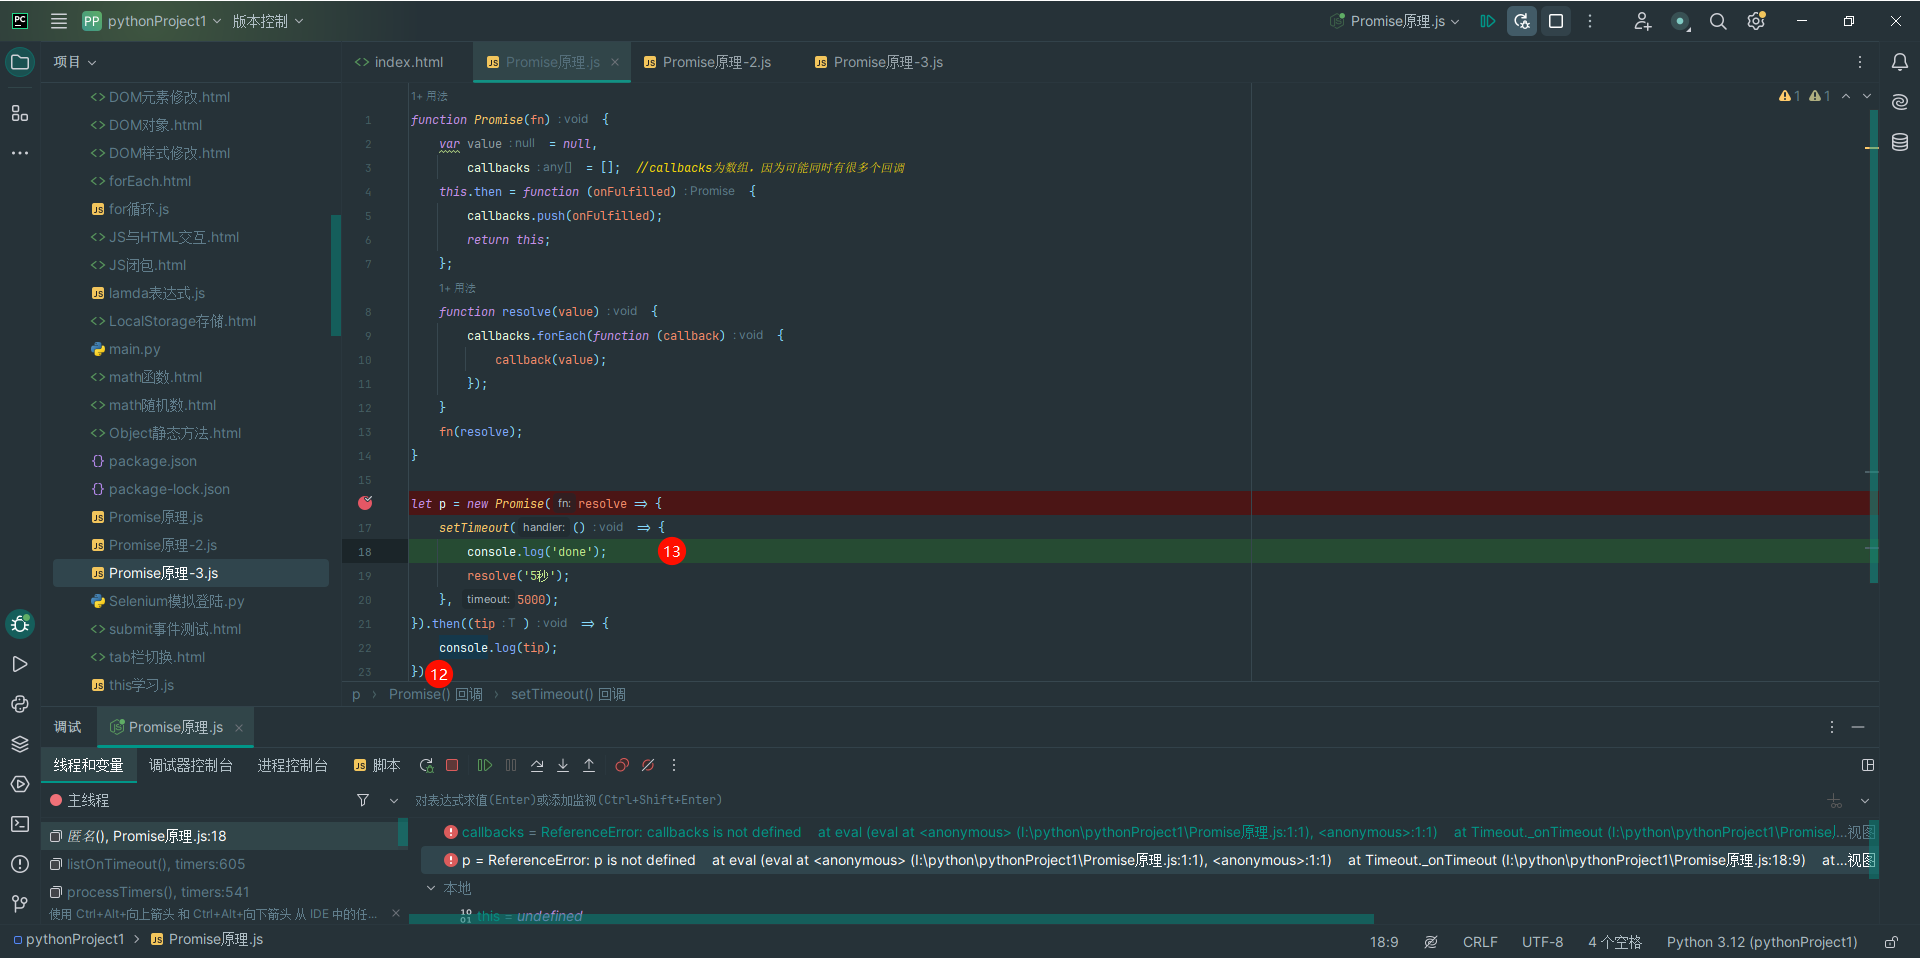Click the frames filter funnel icon
This screenshot has width=1920, height=958.
363,800
